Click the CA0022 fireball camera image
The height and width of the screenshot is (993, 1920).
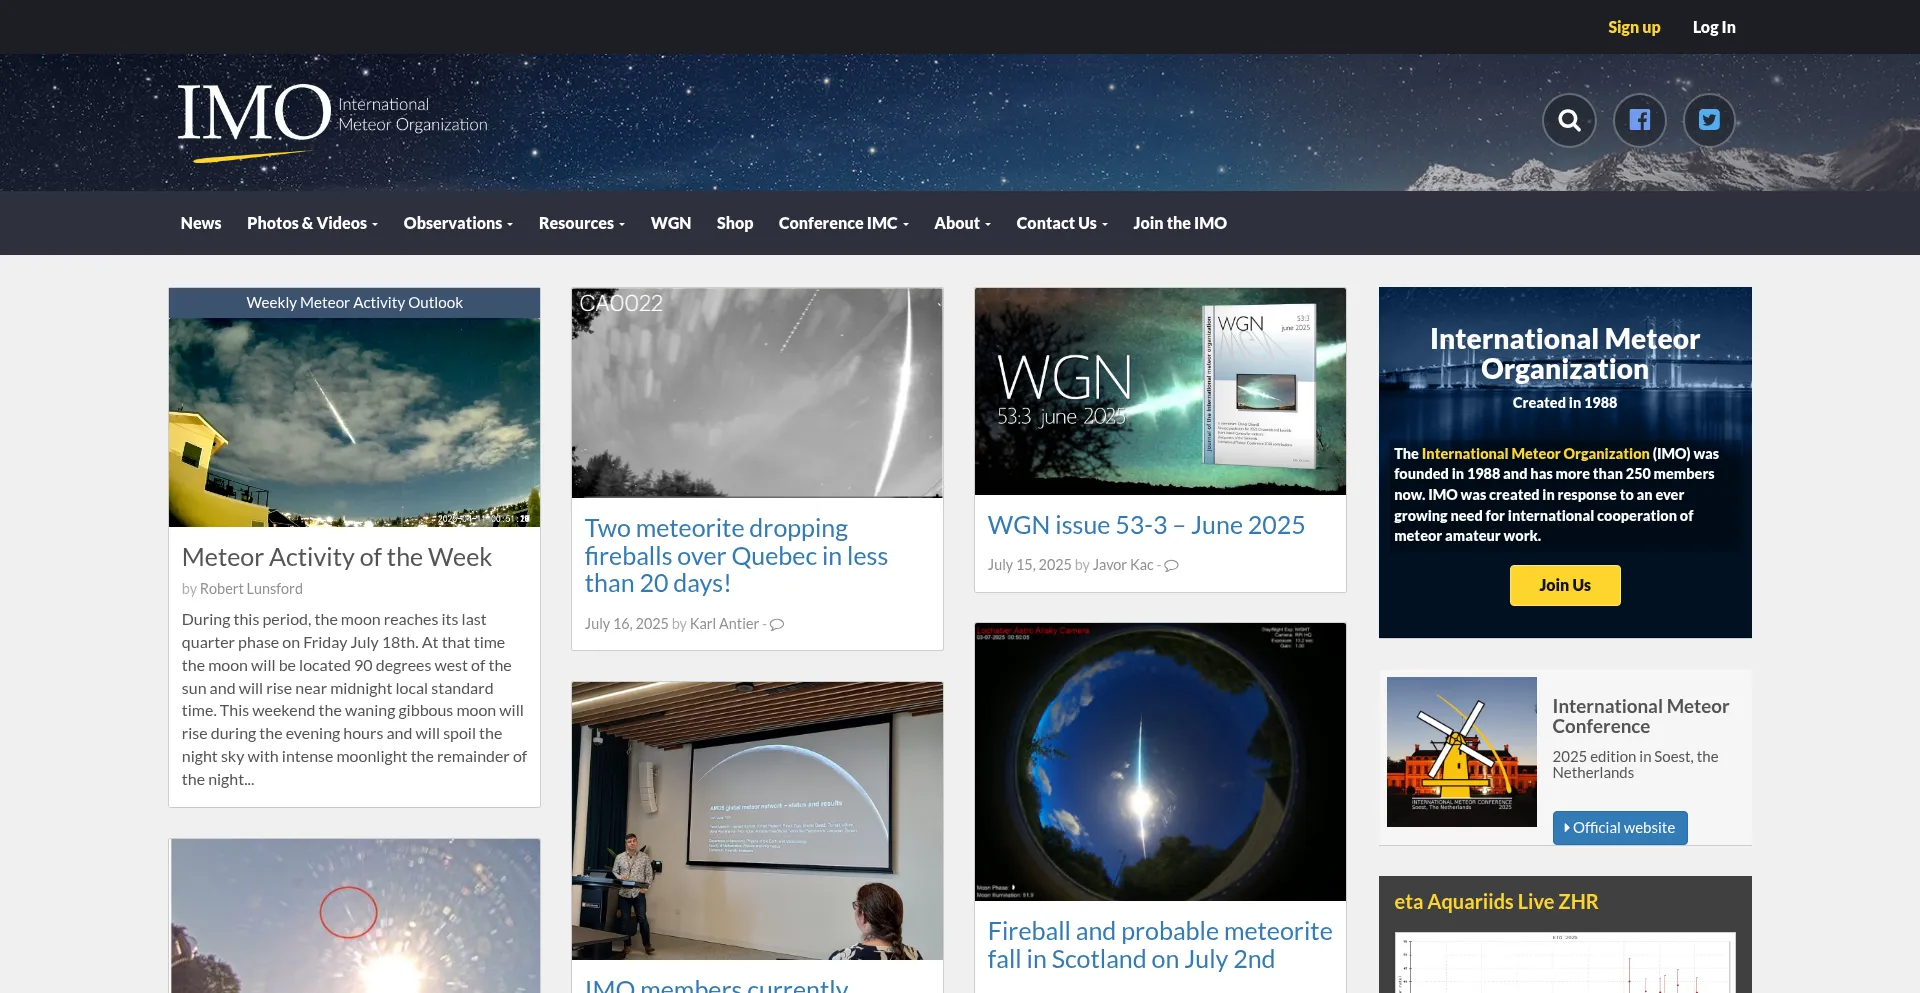click(x=757, y=393)
